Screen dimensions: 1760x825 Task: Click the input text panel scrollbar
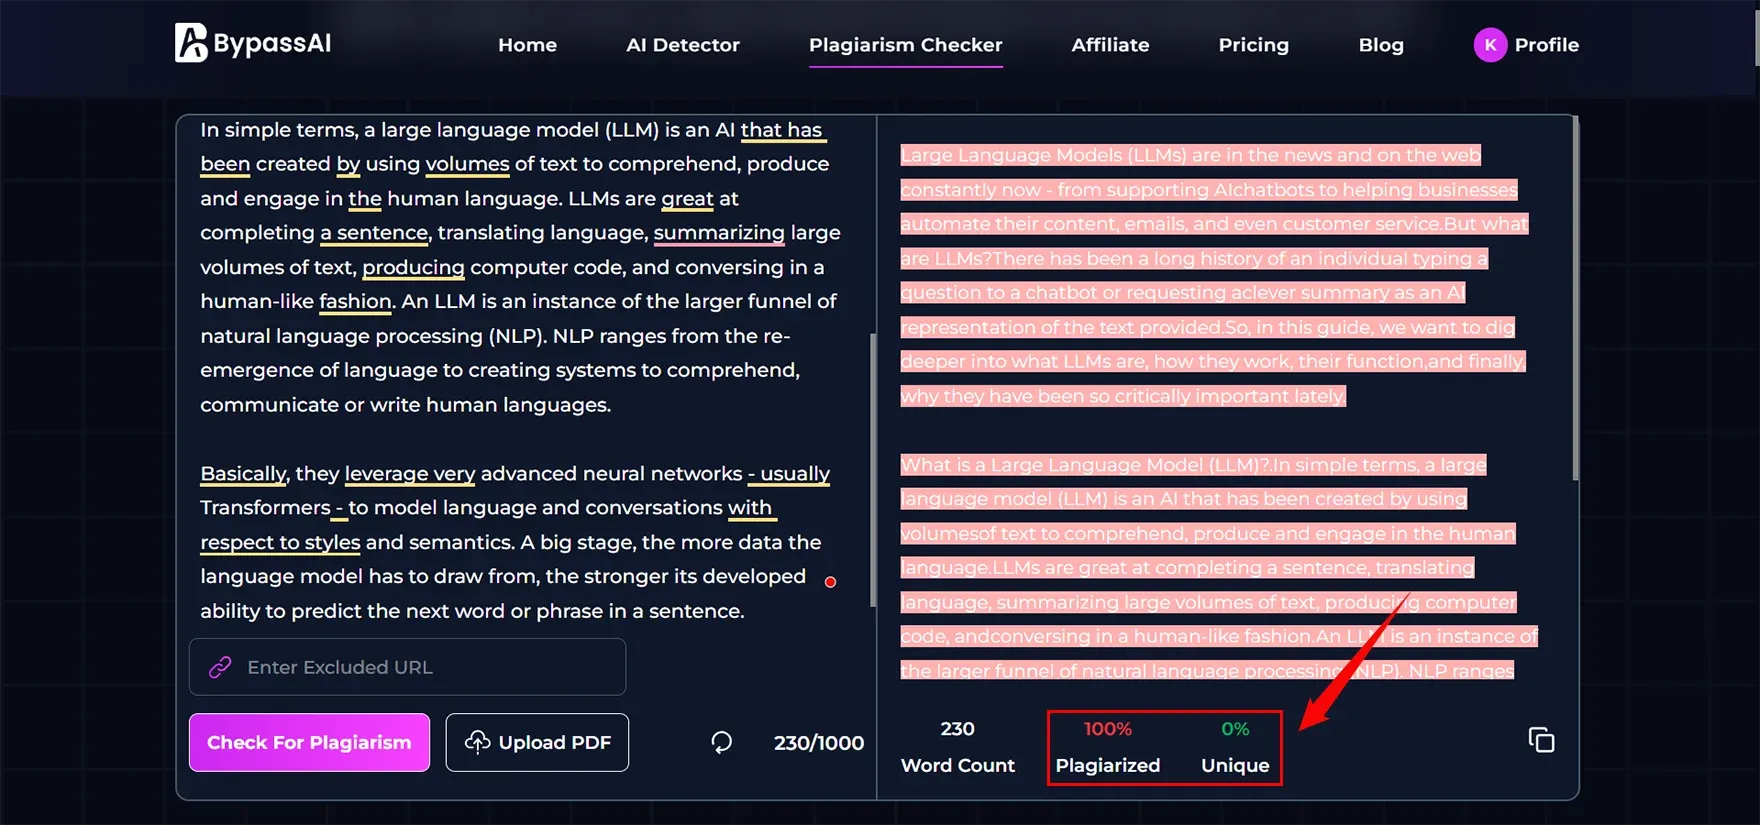pyautogui.click(x=873, y=470)
